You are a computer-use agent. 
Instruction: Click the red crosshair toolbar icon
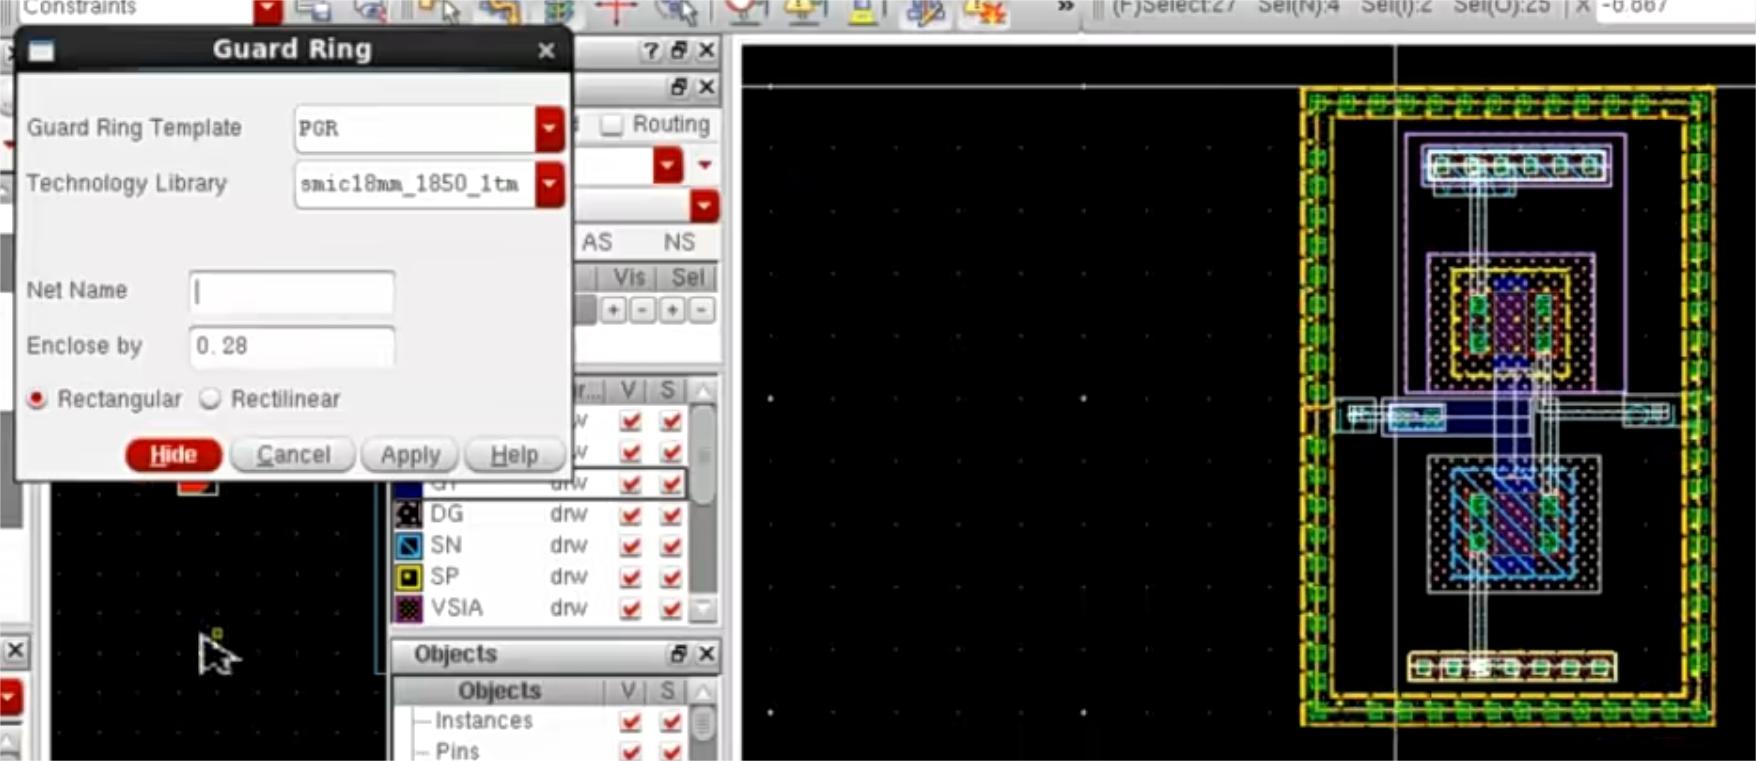(x=615, y=10)
